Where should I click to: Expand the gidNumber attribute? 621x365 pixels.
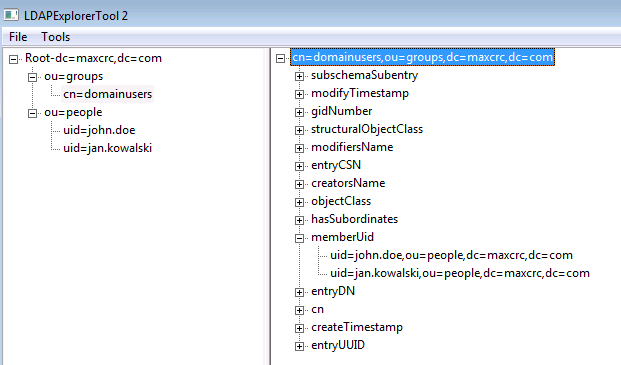tap(299, 112)
